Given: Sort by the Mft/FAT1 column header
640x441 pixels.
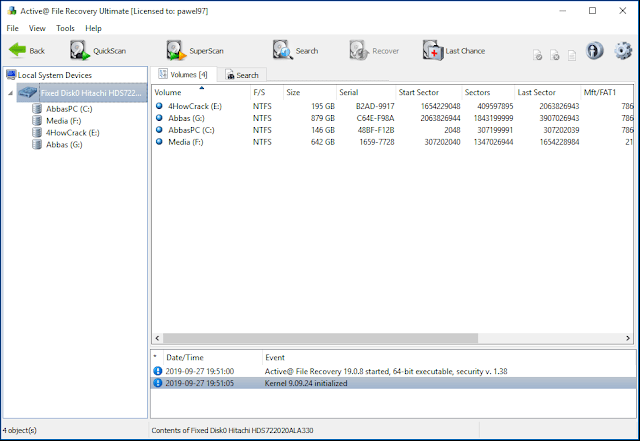Looking at the screenshot, I should pos(607,92).
